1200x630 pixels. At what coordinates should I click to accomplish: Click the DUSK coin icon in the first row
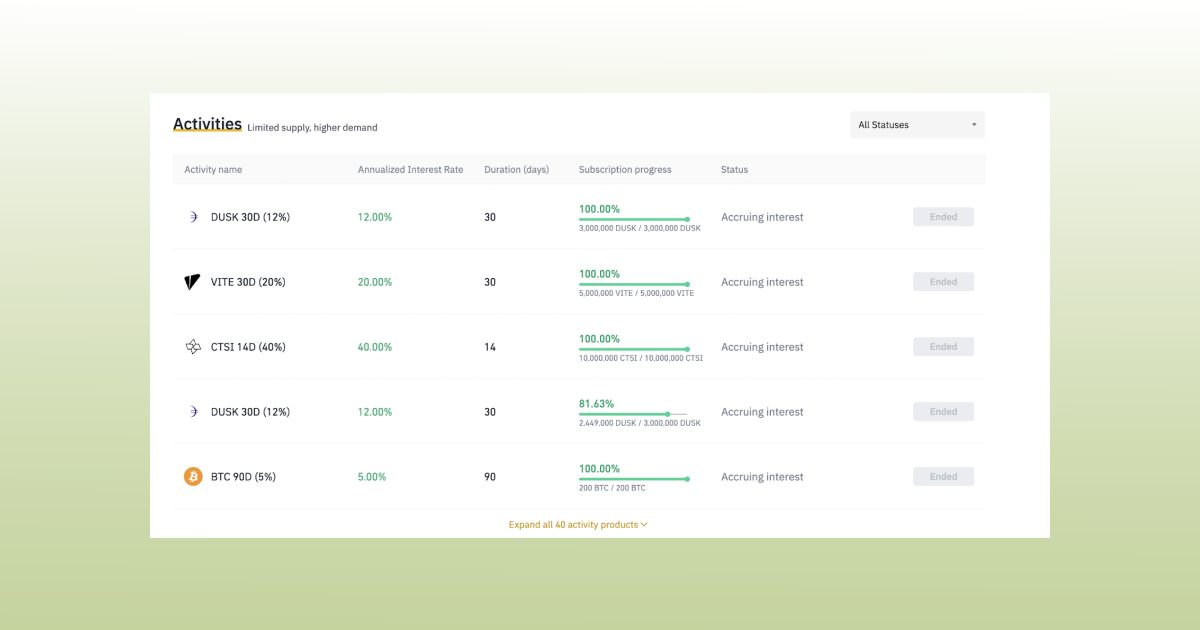pos(193,216)
